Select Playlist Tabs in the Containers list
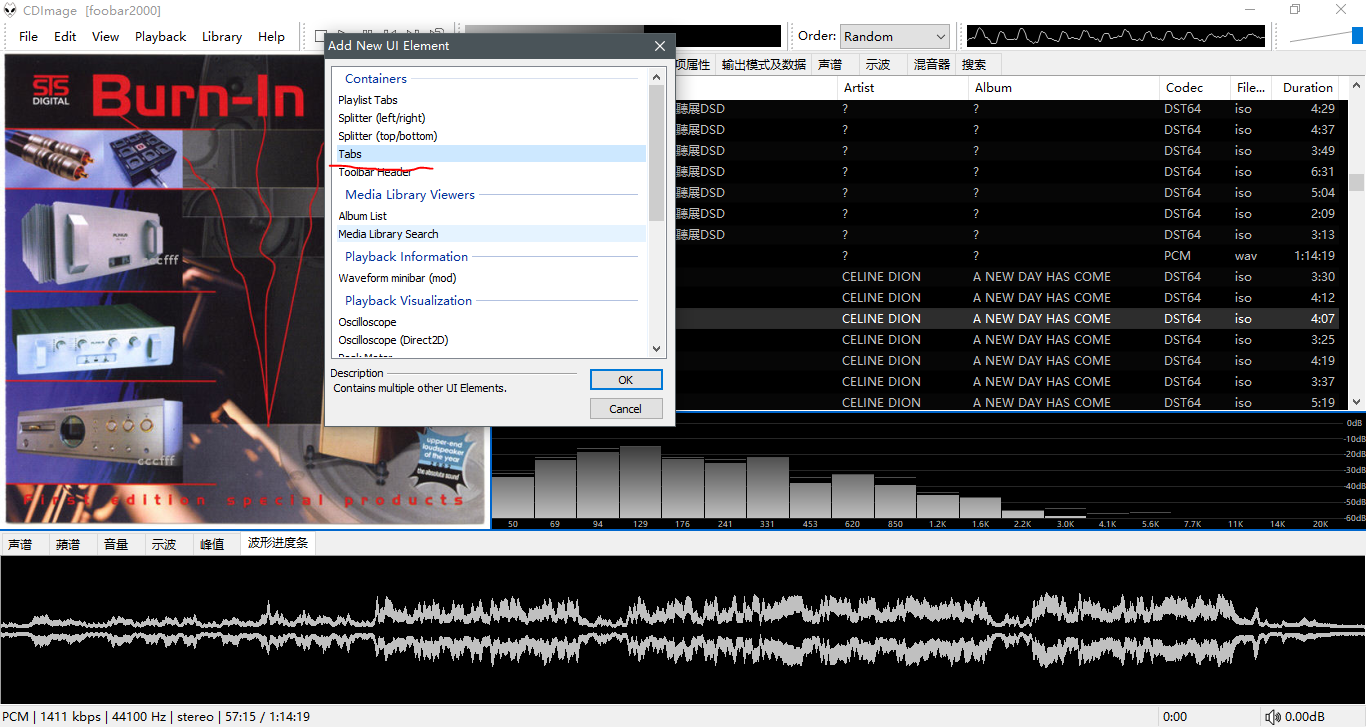Screen dimensions: 1366x727 [368, 100]
